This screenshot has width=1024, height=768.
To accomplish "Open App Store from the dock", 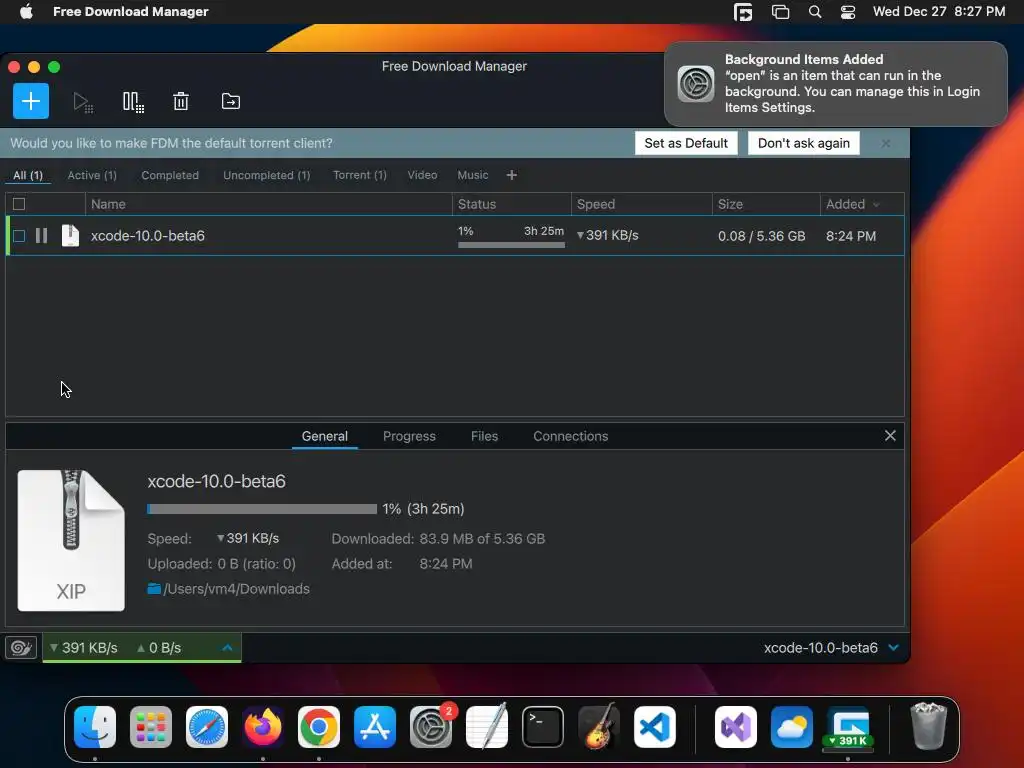I will pyautogui.click(x=375, y=727).
